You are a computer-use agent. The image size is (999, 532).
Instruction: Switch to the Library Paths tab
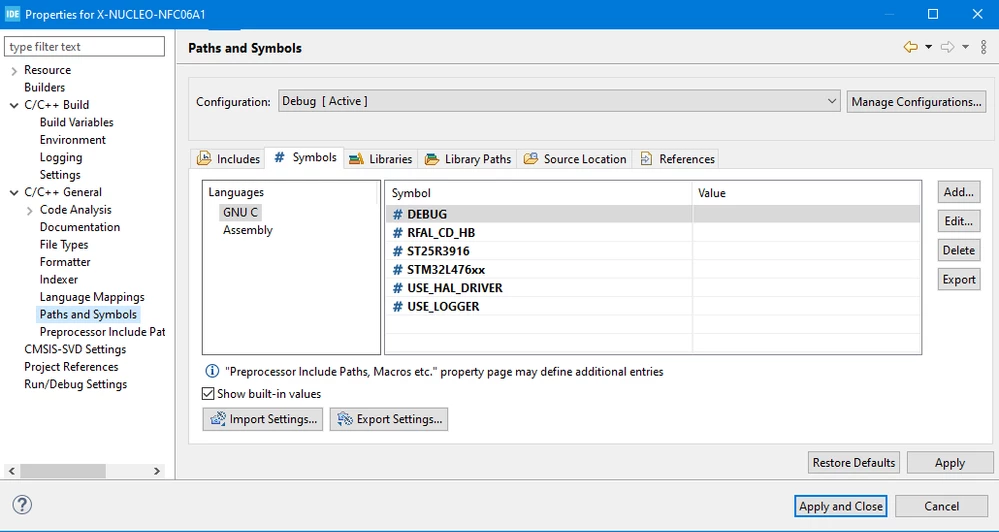(x=468, y=159)
